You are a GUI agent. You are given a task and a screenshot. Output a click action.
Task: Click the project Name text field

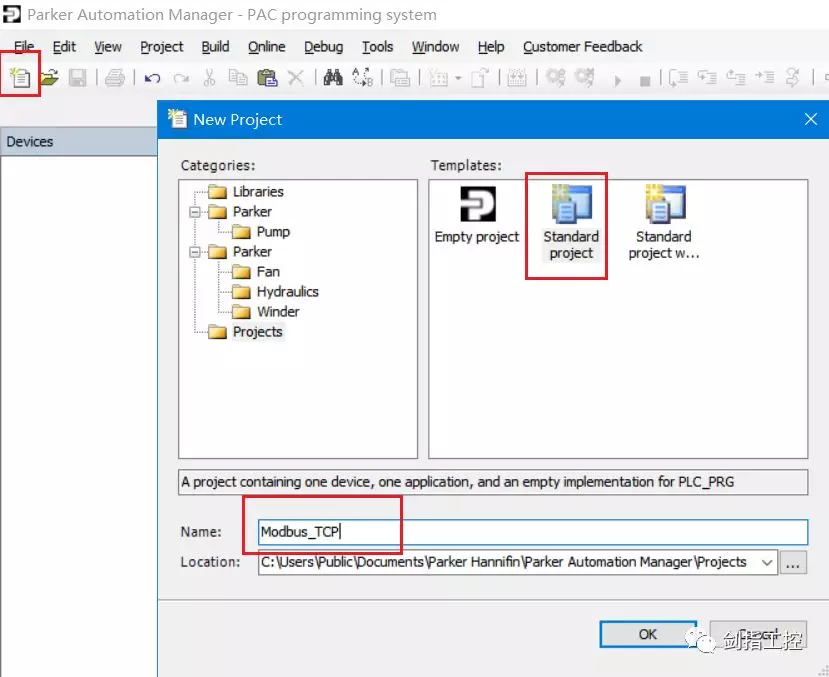[530, 532]
